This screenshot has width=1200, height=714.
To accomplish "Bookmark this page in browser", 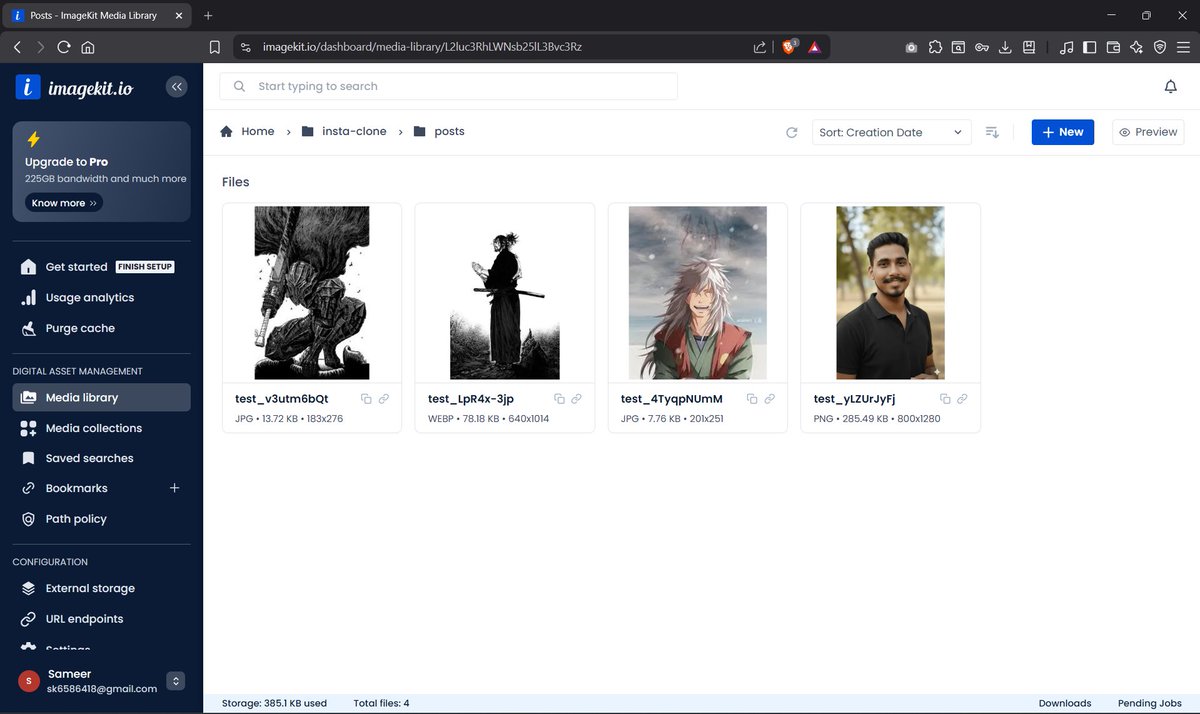I will [215, 47].
